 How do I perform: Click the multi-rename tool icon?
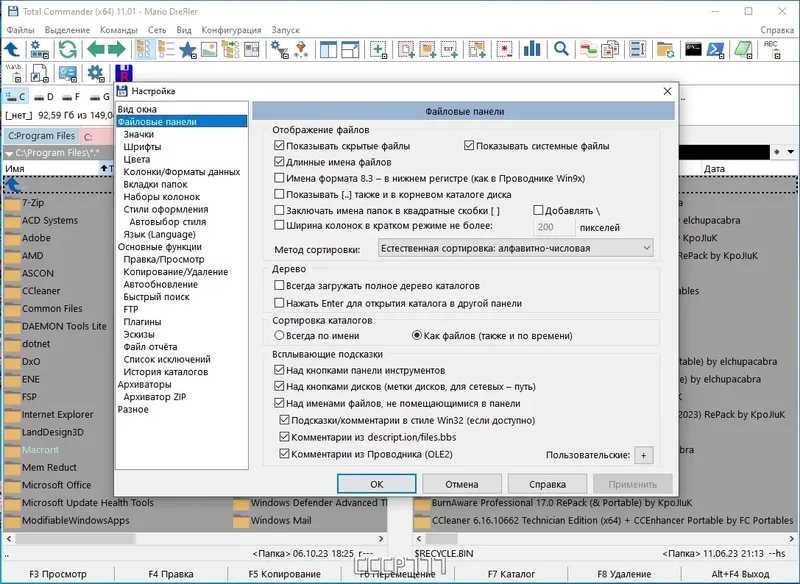pyautogui.click(x=637, y=49)
